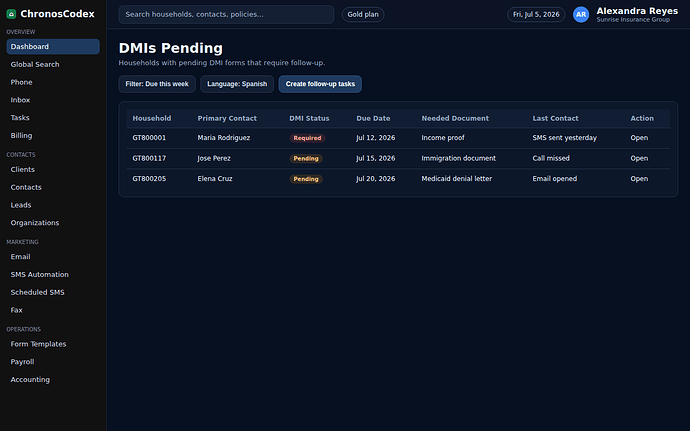
Task: Click the Action column header
Action: pos(642,118)
